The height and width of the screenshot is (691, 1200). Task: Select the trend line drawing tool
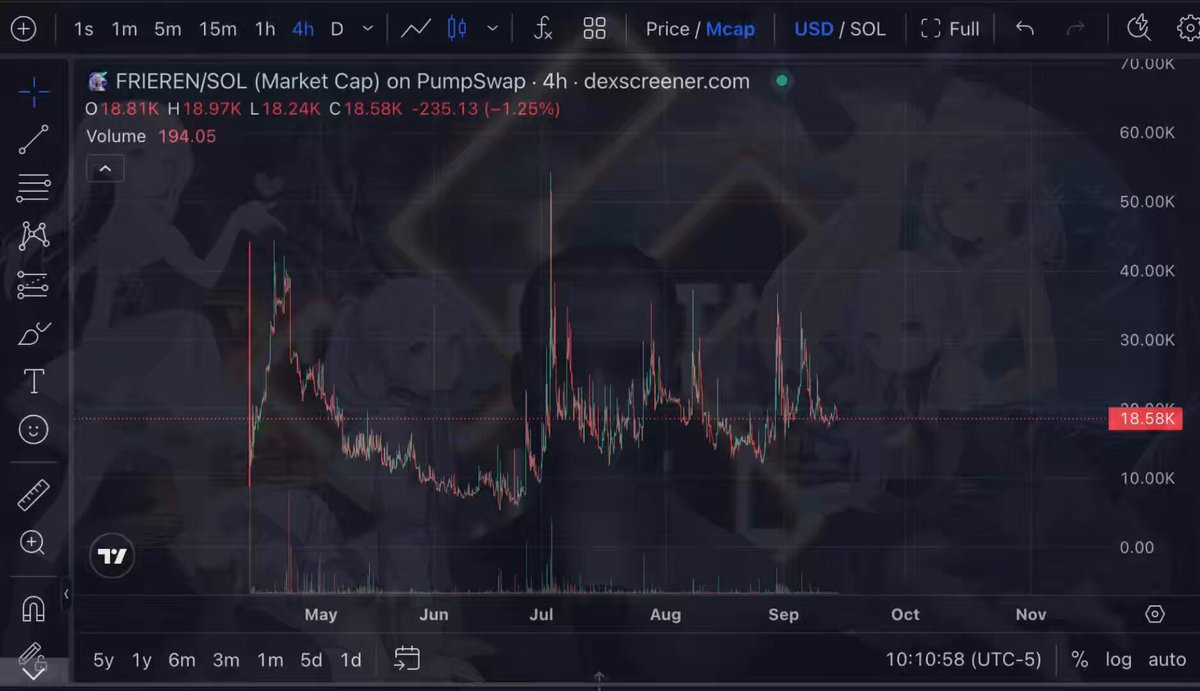[x=33, y=140]
